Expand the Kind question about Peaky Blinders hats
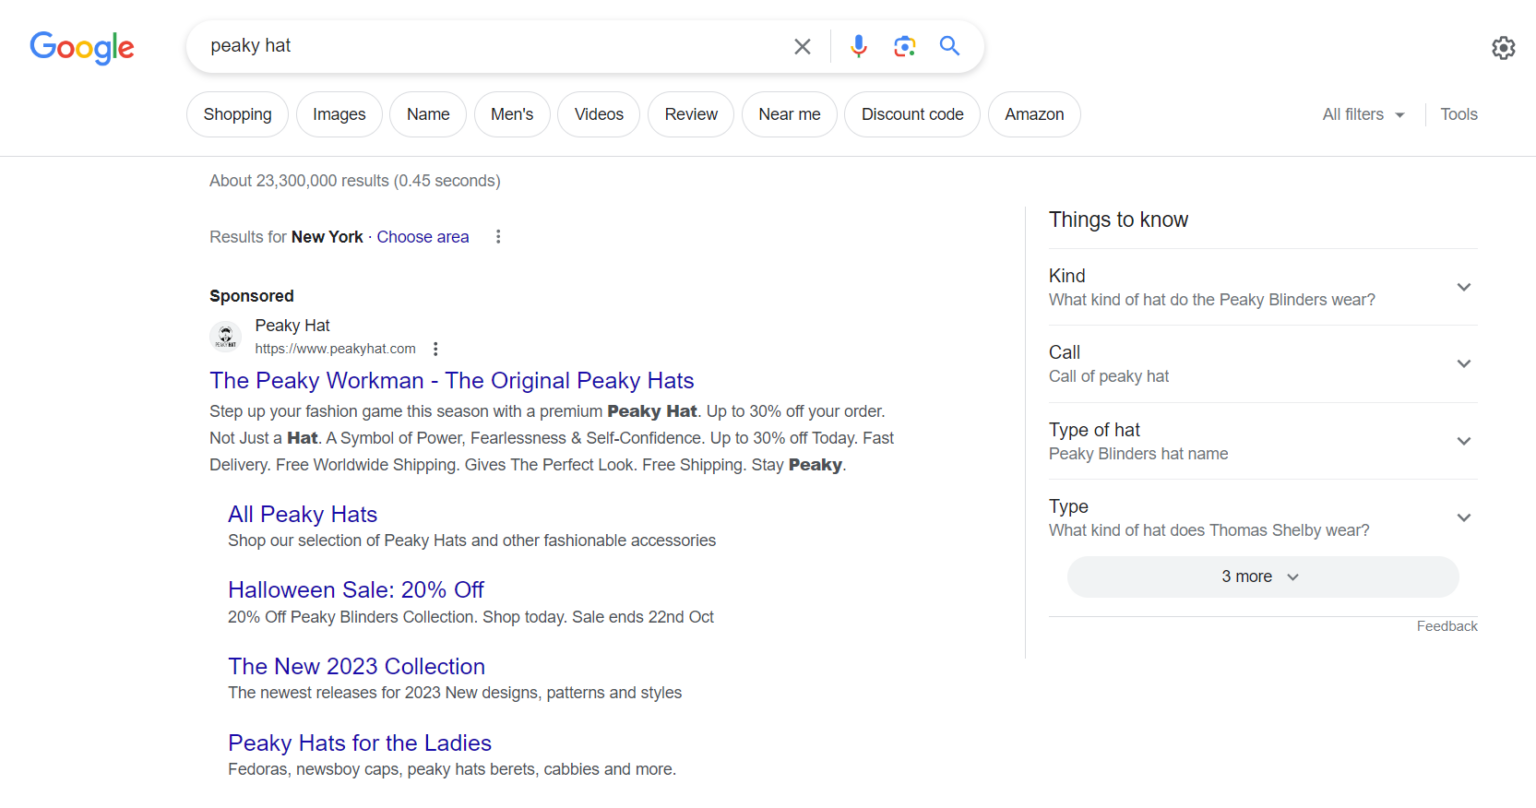Image resolution: width=1536 pixels, height=808 pixels. 1463,287
